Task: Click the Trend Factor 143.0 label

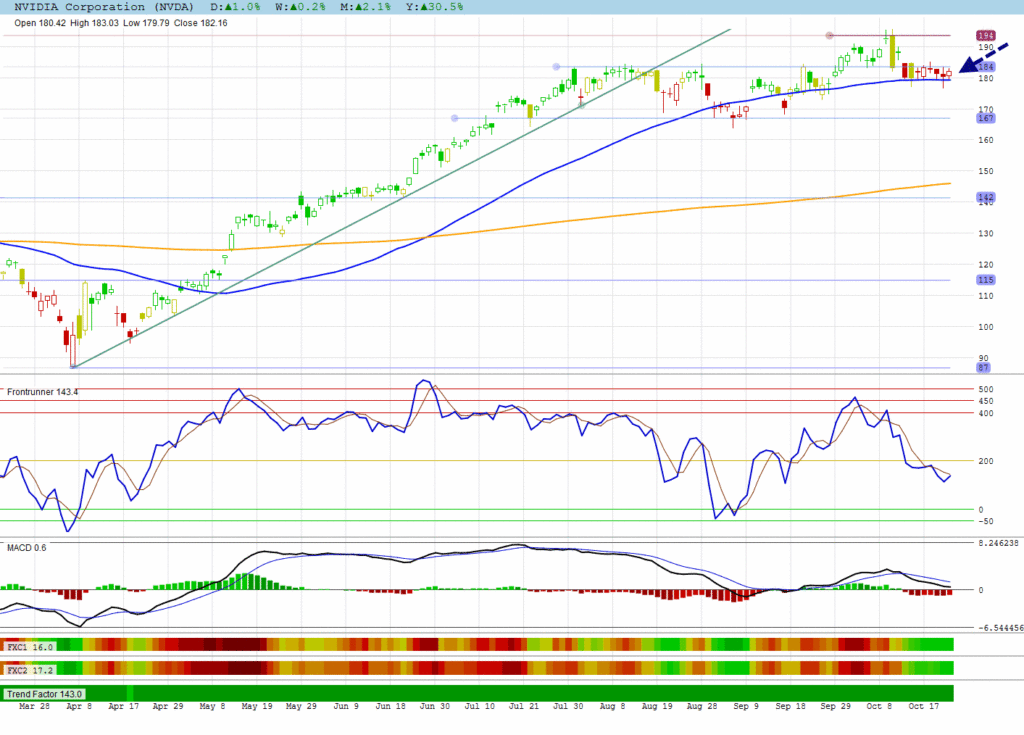Action: (x=45, y=693)
